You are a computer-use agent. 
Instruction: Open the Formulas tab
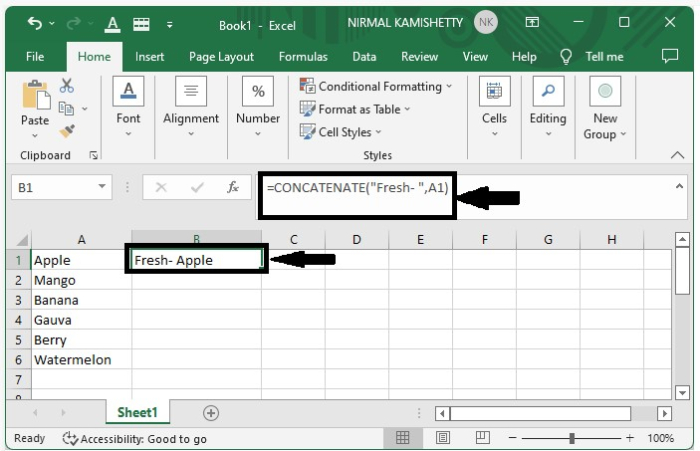click(x=303, y=57)
